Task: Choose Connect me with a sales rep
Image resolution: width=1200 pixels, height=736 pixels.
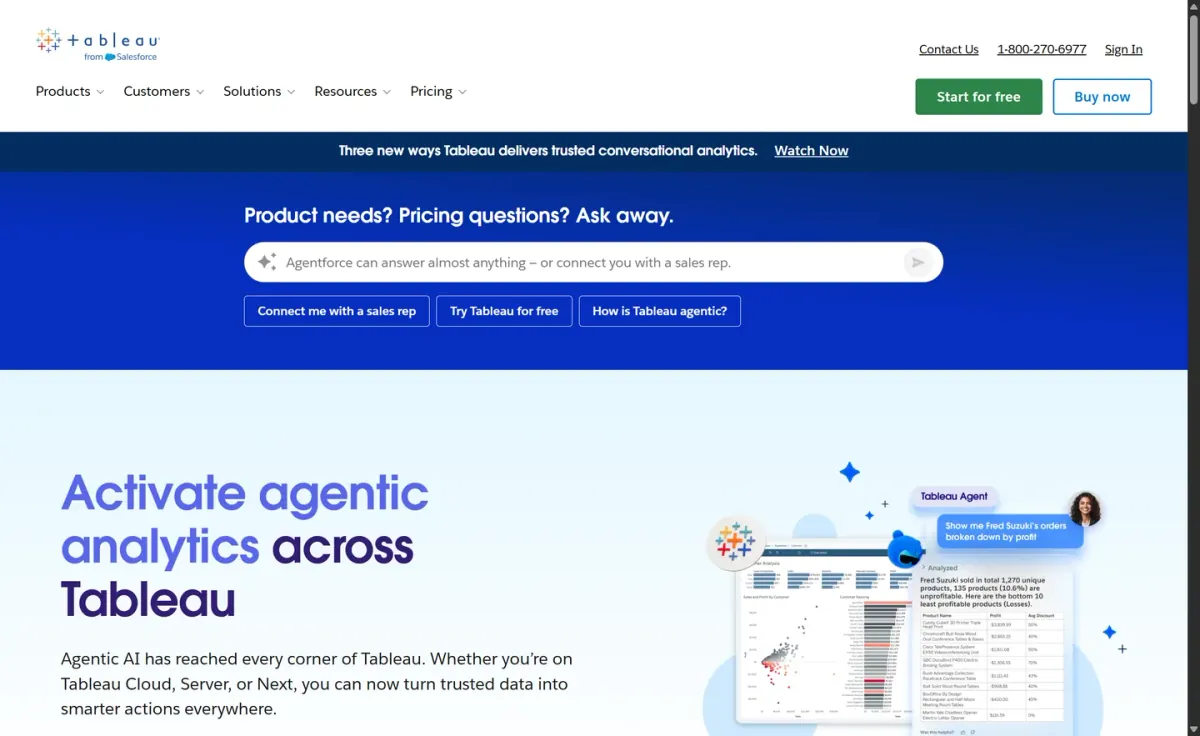Action: click(337, 311)
